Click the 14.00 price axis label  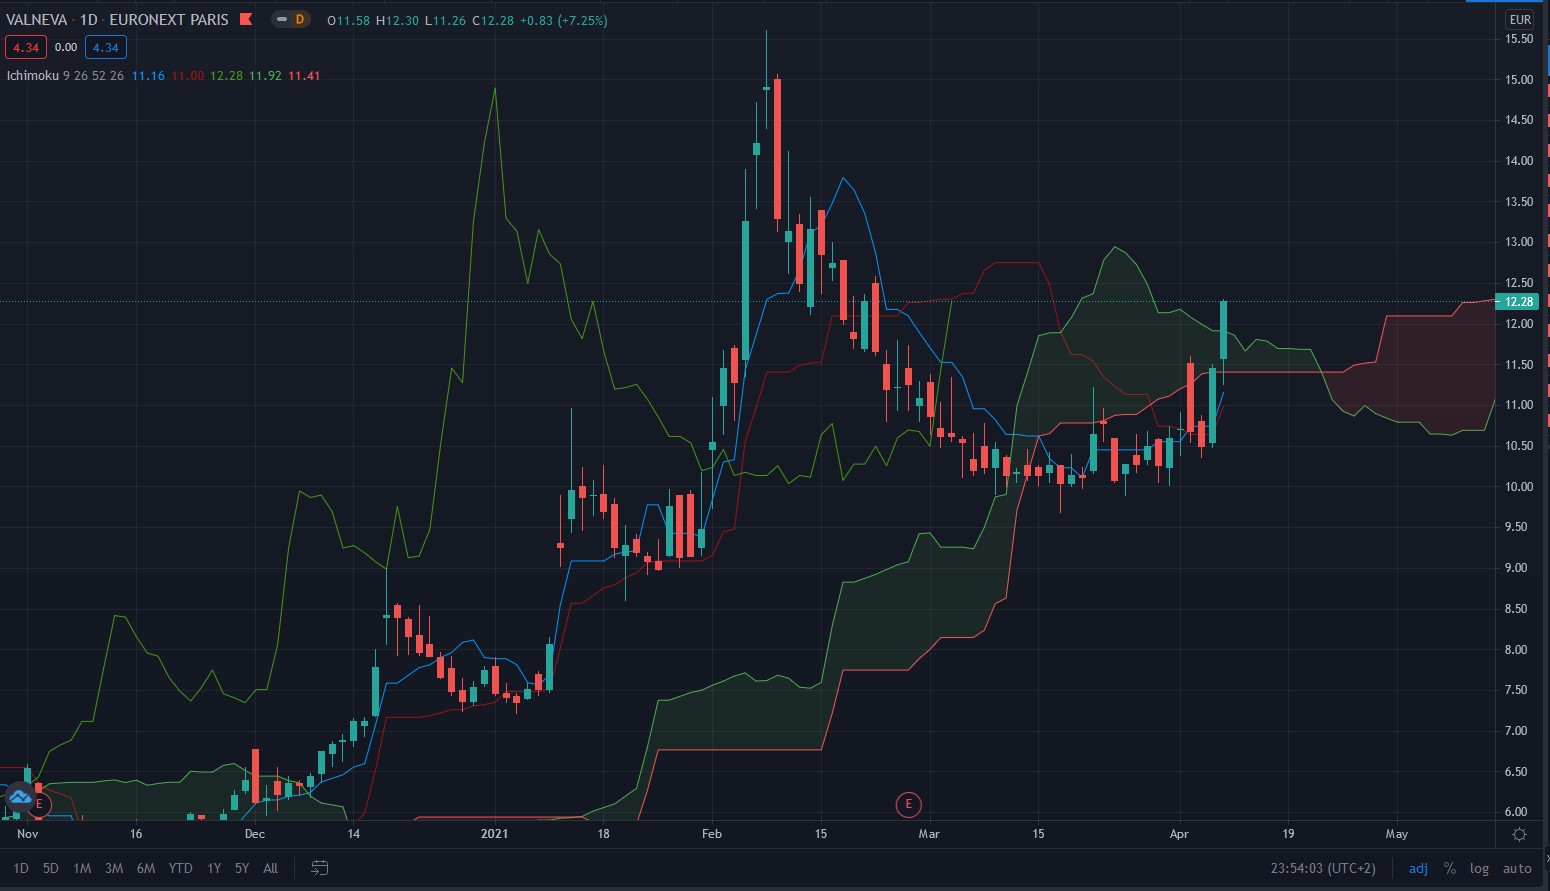(x=1519, y=161)
